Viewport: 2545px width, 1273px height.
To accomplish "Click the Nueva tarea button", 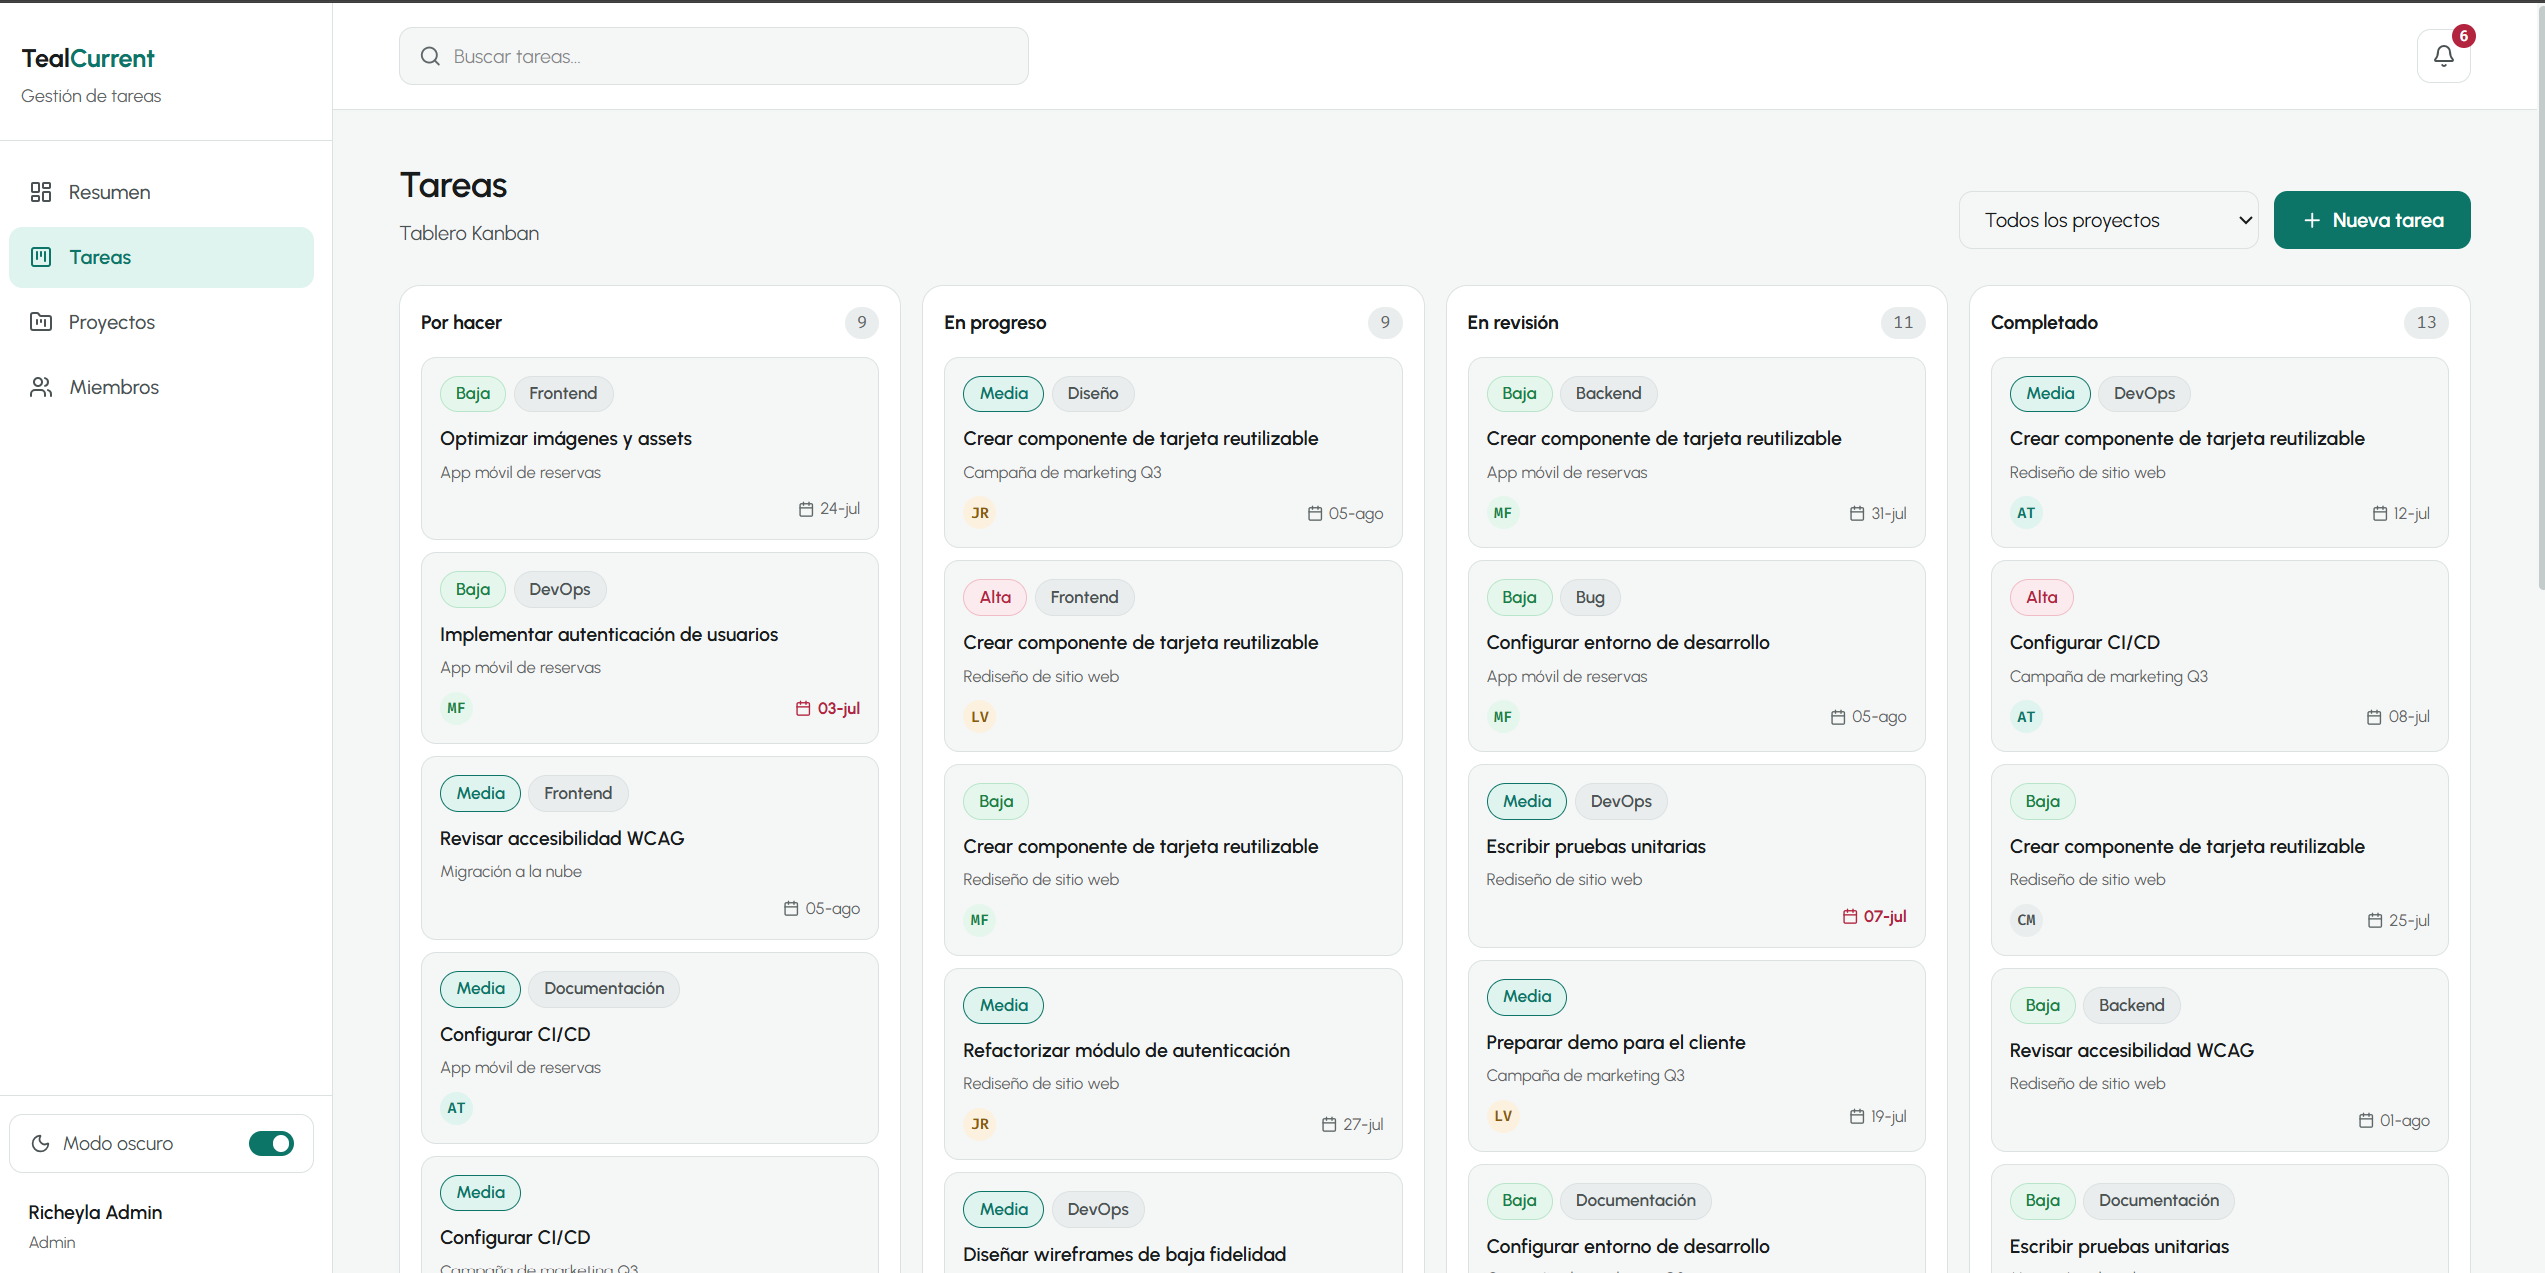I will click(2372, 220).
